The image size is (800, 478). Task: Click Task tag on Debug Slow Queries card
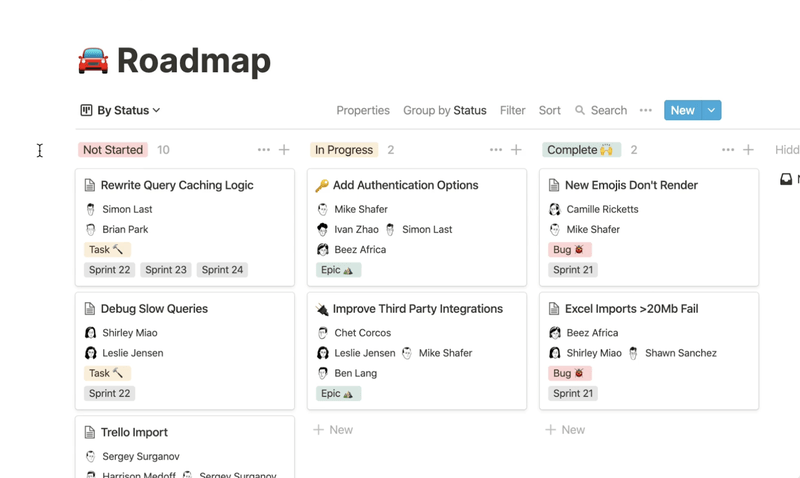[107, 373]
